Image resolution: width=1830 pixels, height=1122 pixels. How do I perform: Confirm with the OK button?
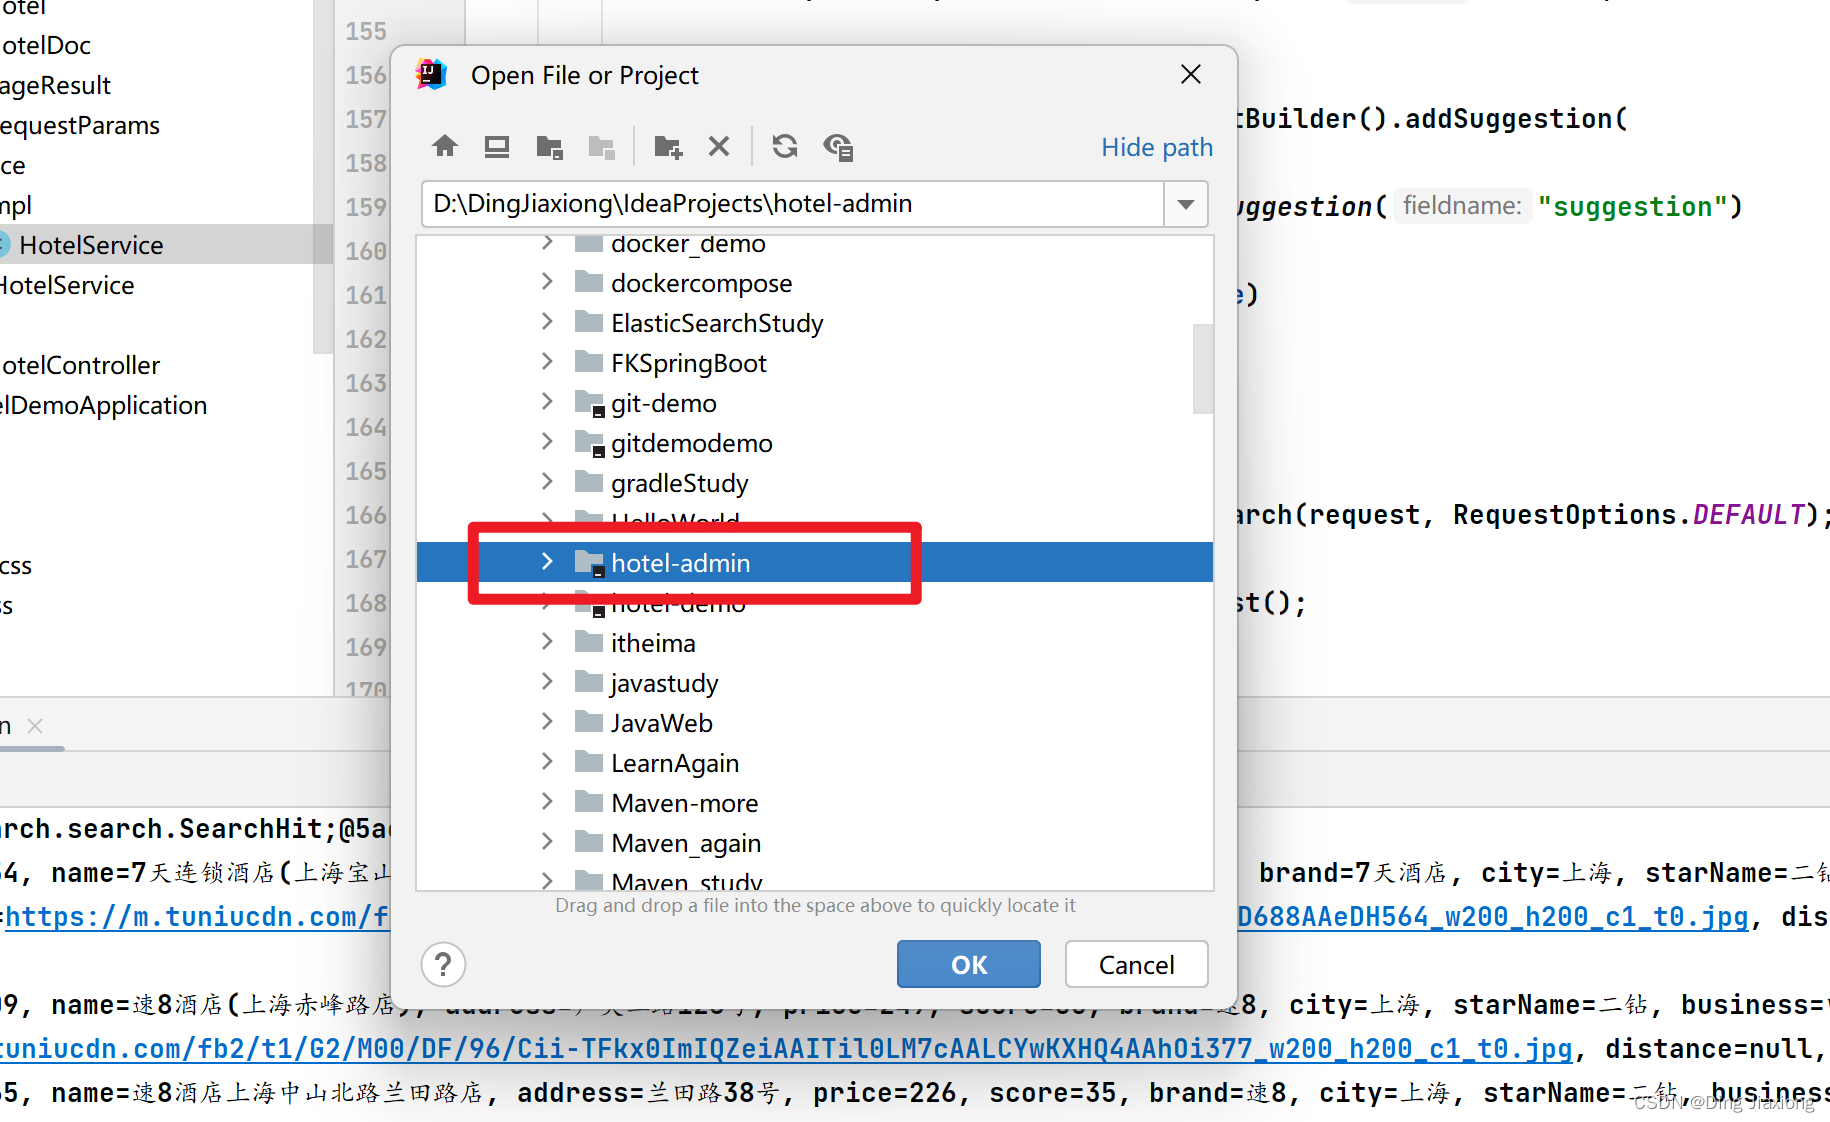pos(969,964)
